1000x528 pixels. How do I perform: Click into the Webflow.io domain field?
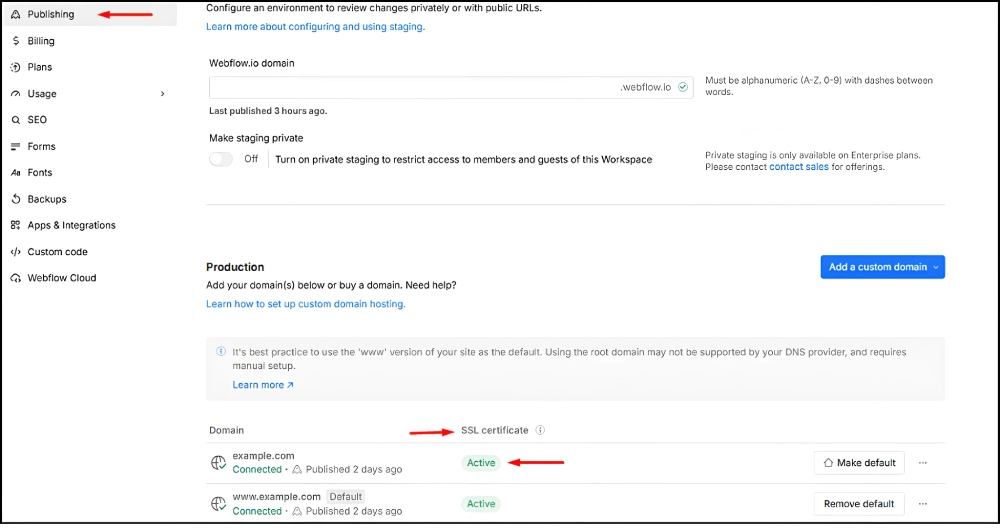pyautogui.click(x=451, y=87)
